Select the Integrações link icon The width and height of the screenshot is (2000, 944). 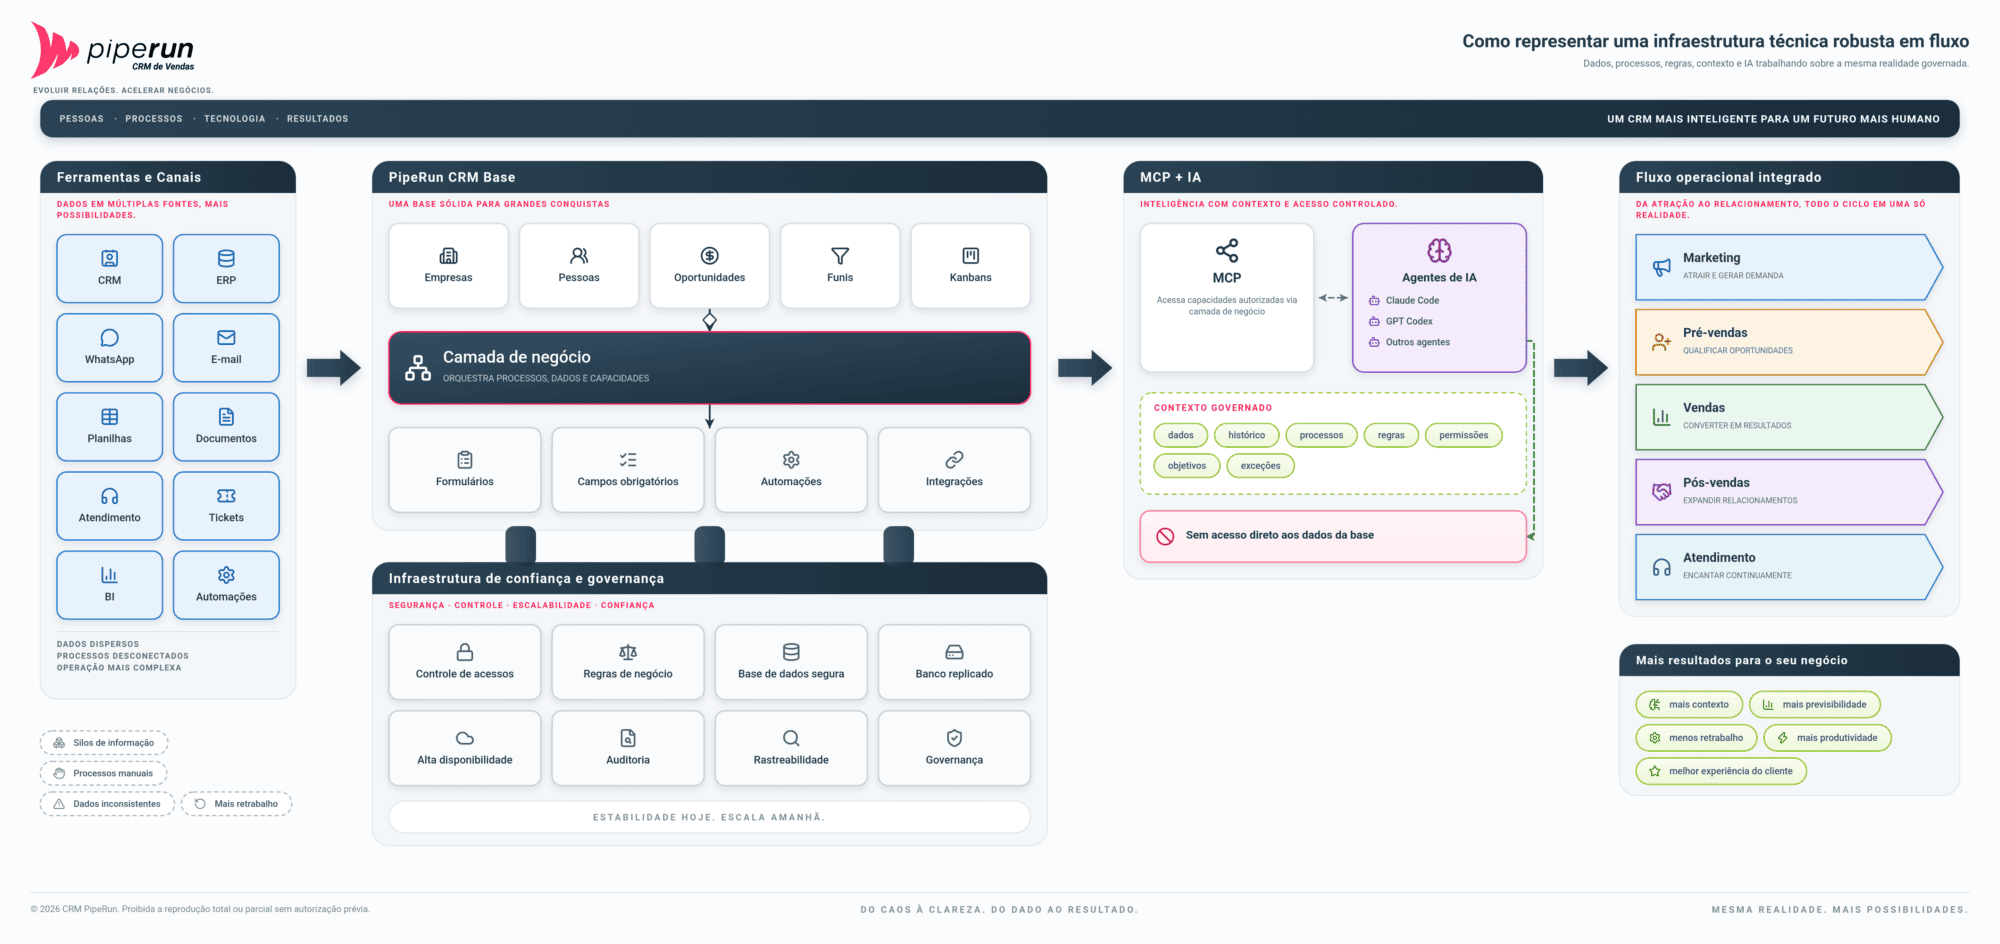click(954, 460)
